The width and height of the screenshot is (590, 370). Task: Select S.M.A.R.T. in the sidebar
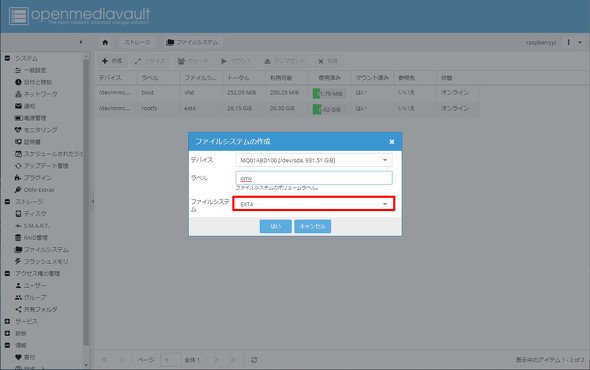point(32,225)
